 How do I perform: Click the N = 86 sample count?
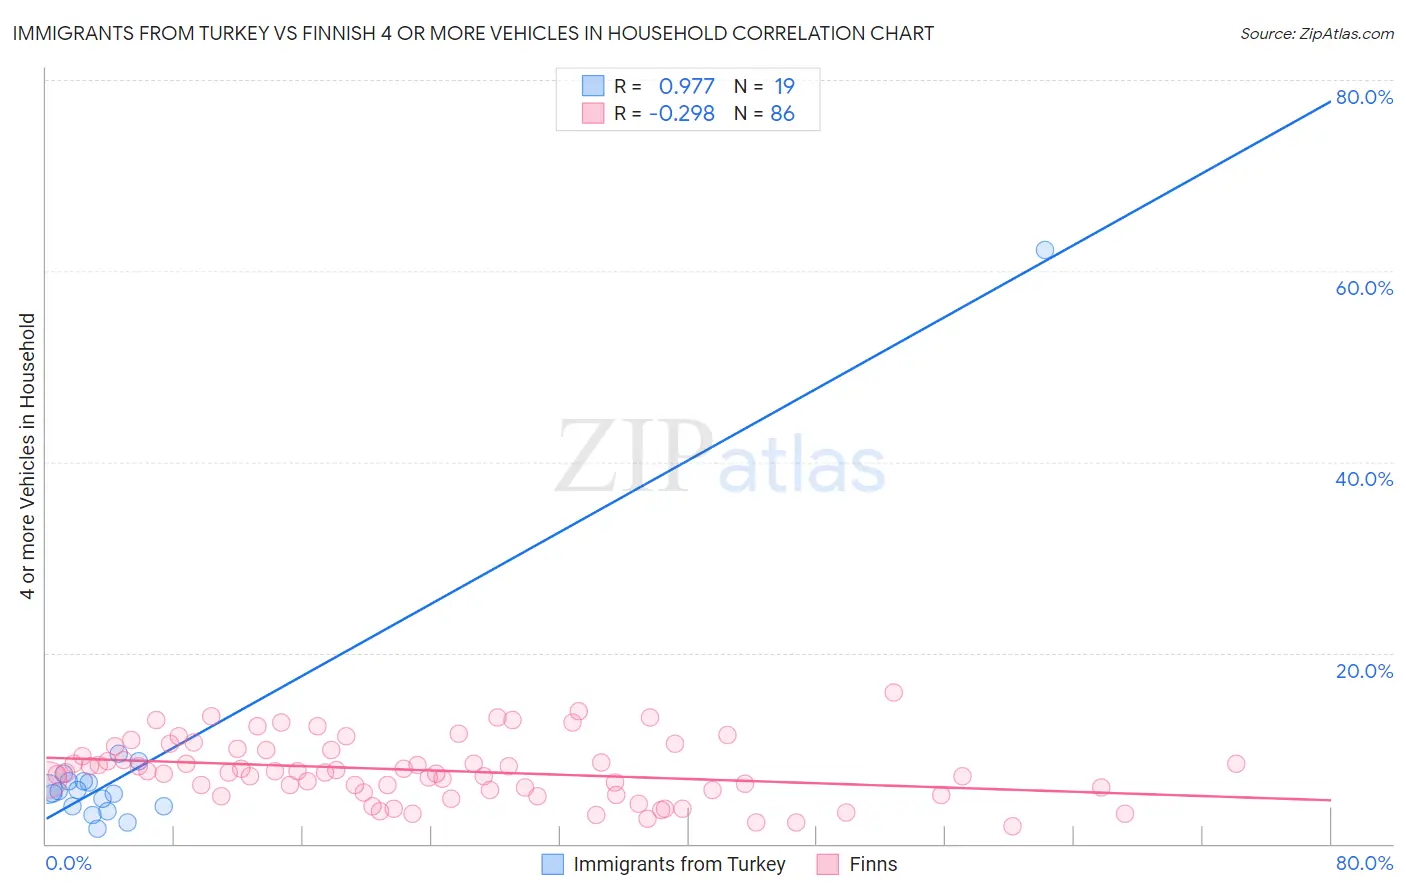click(764, 113)
